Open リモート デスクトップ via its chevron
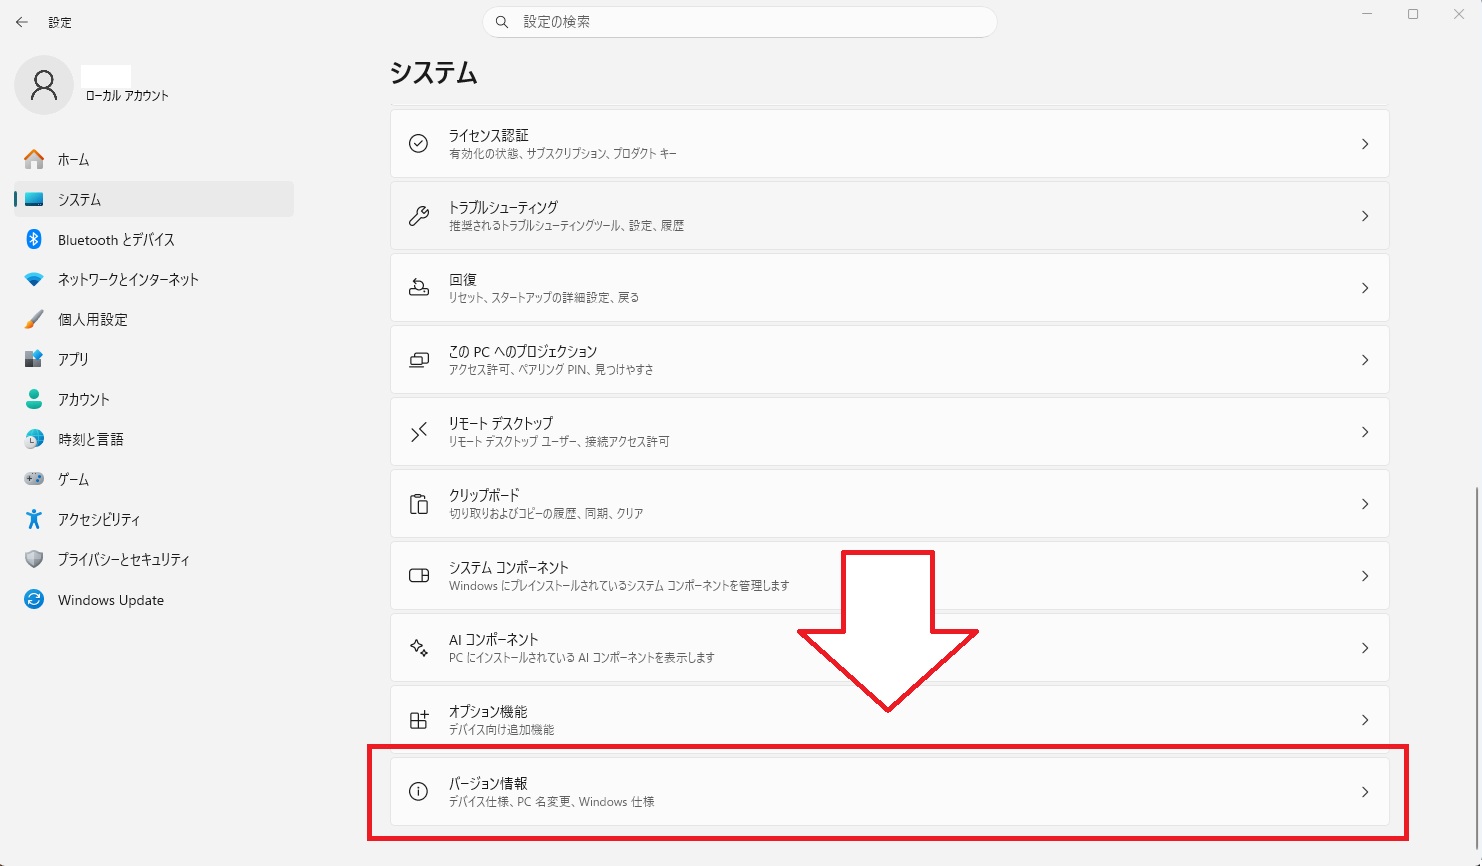The width and height of the screenshot is (1482, 866). (x=1365, y=432)
